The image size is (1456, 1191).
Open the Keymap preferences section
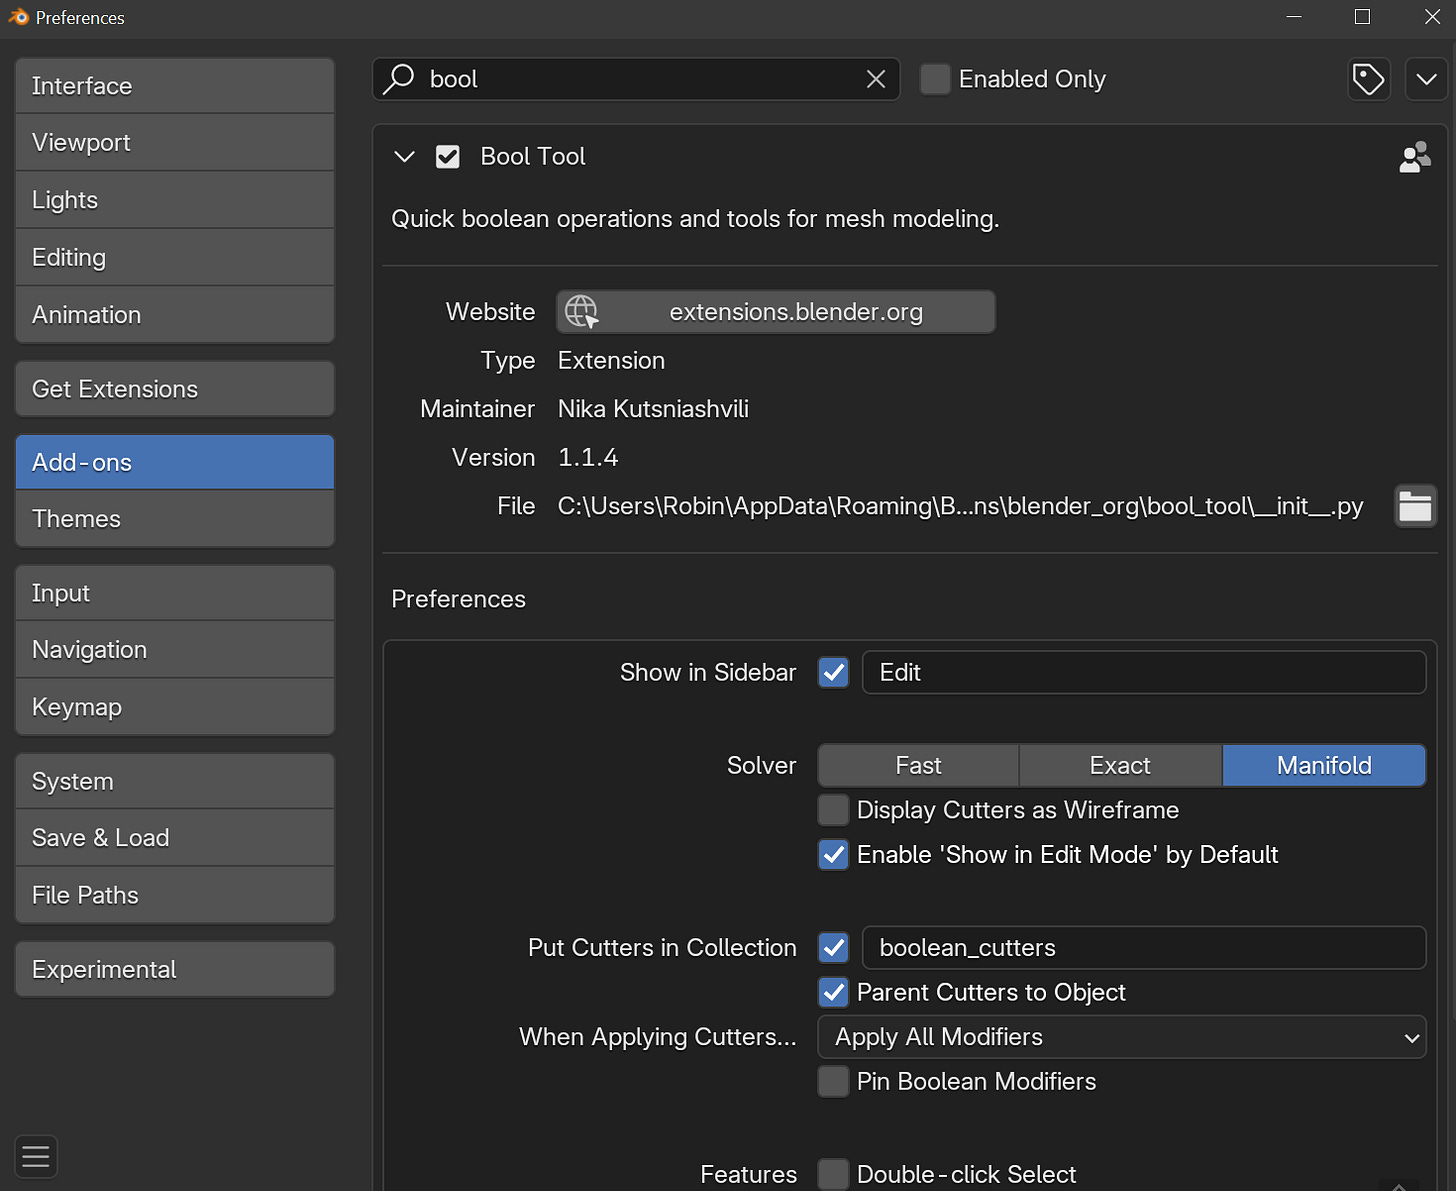175,707
